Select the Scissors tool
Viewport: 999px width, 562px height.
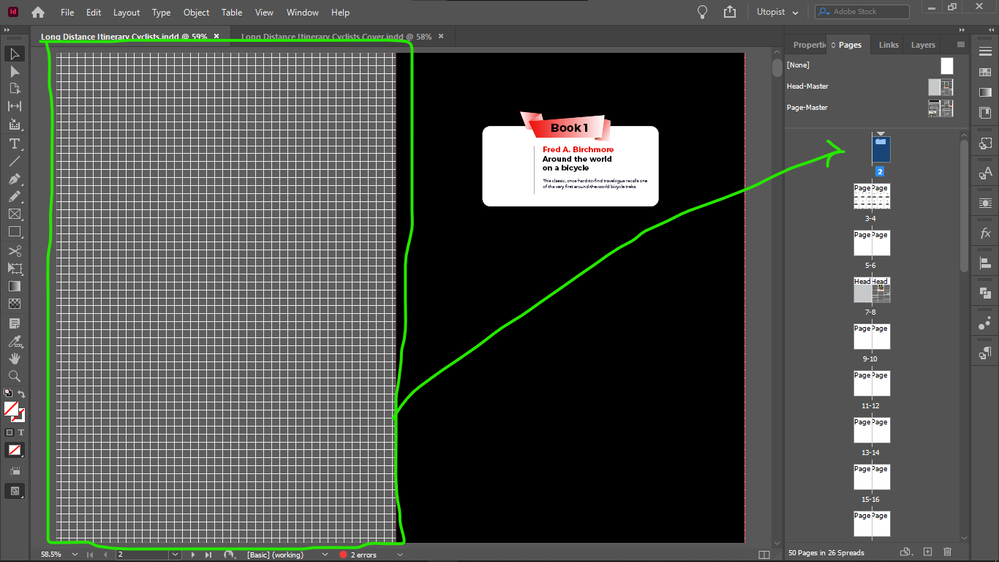[x=14, y=251]
